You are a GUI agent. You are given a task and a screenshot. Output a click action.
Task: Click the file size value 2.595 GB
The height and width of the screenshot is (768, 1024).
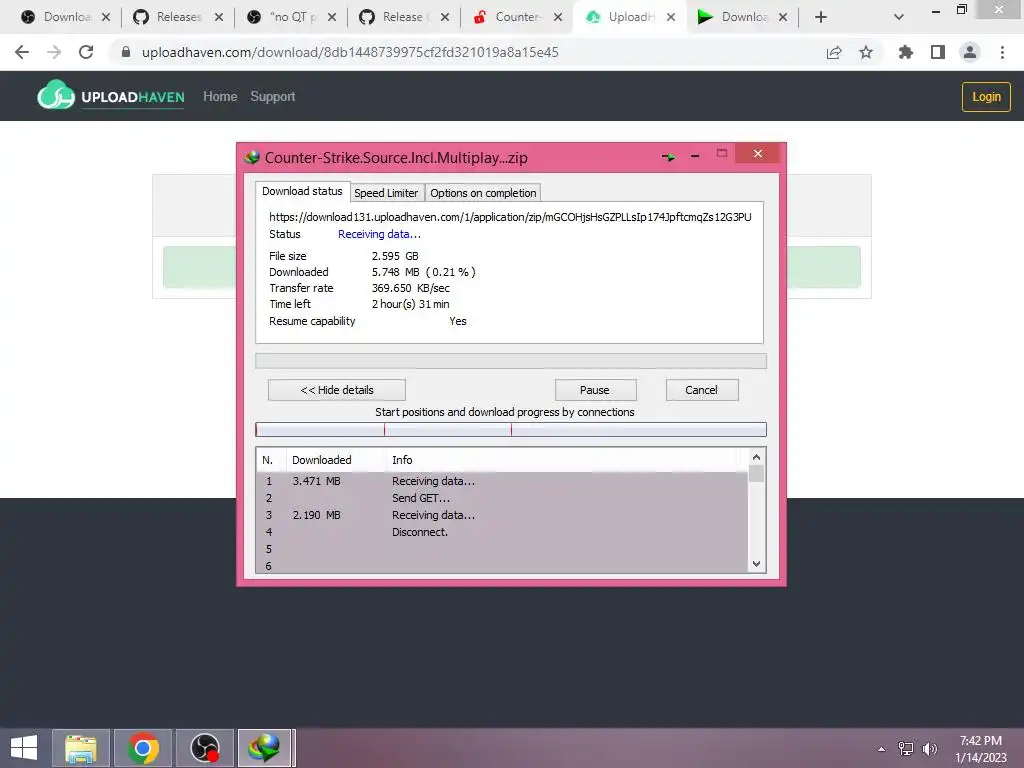coord(395,256)
